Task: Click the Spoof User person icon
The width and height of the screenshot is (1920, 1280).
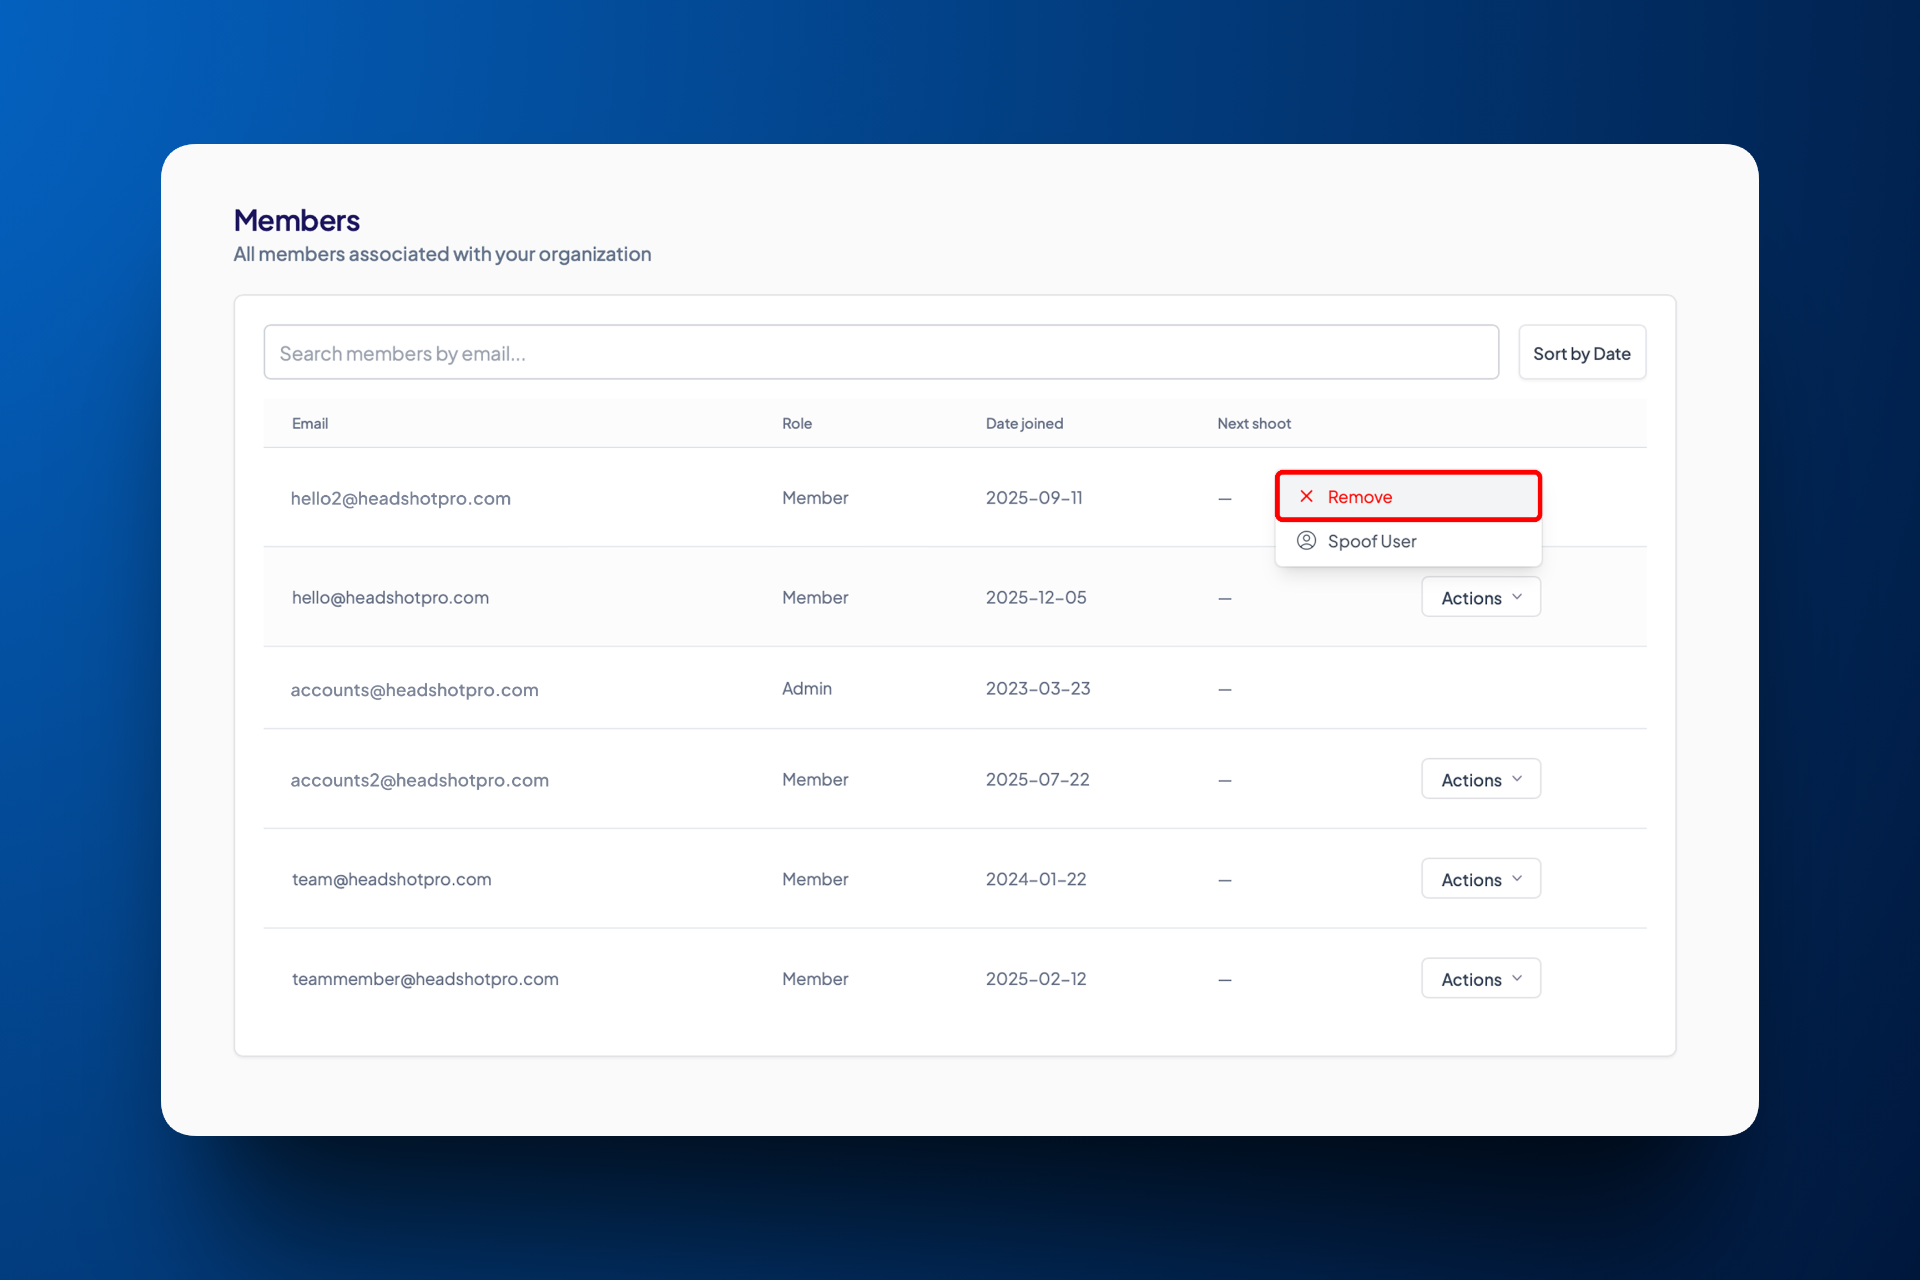Action: (1306, 541)
